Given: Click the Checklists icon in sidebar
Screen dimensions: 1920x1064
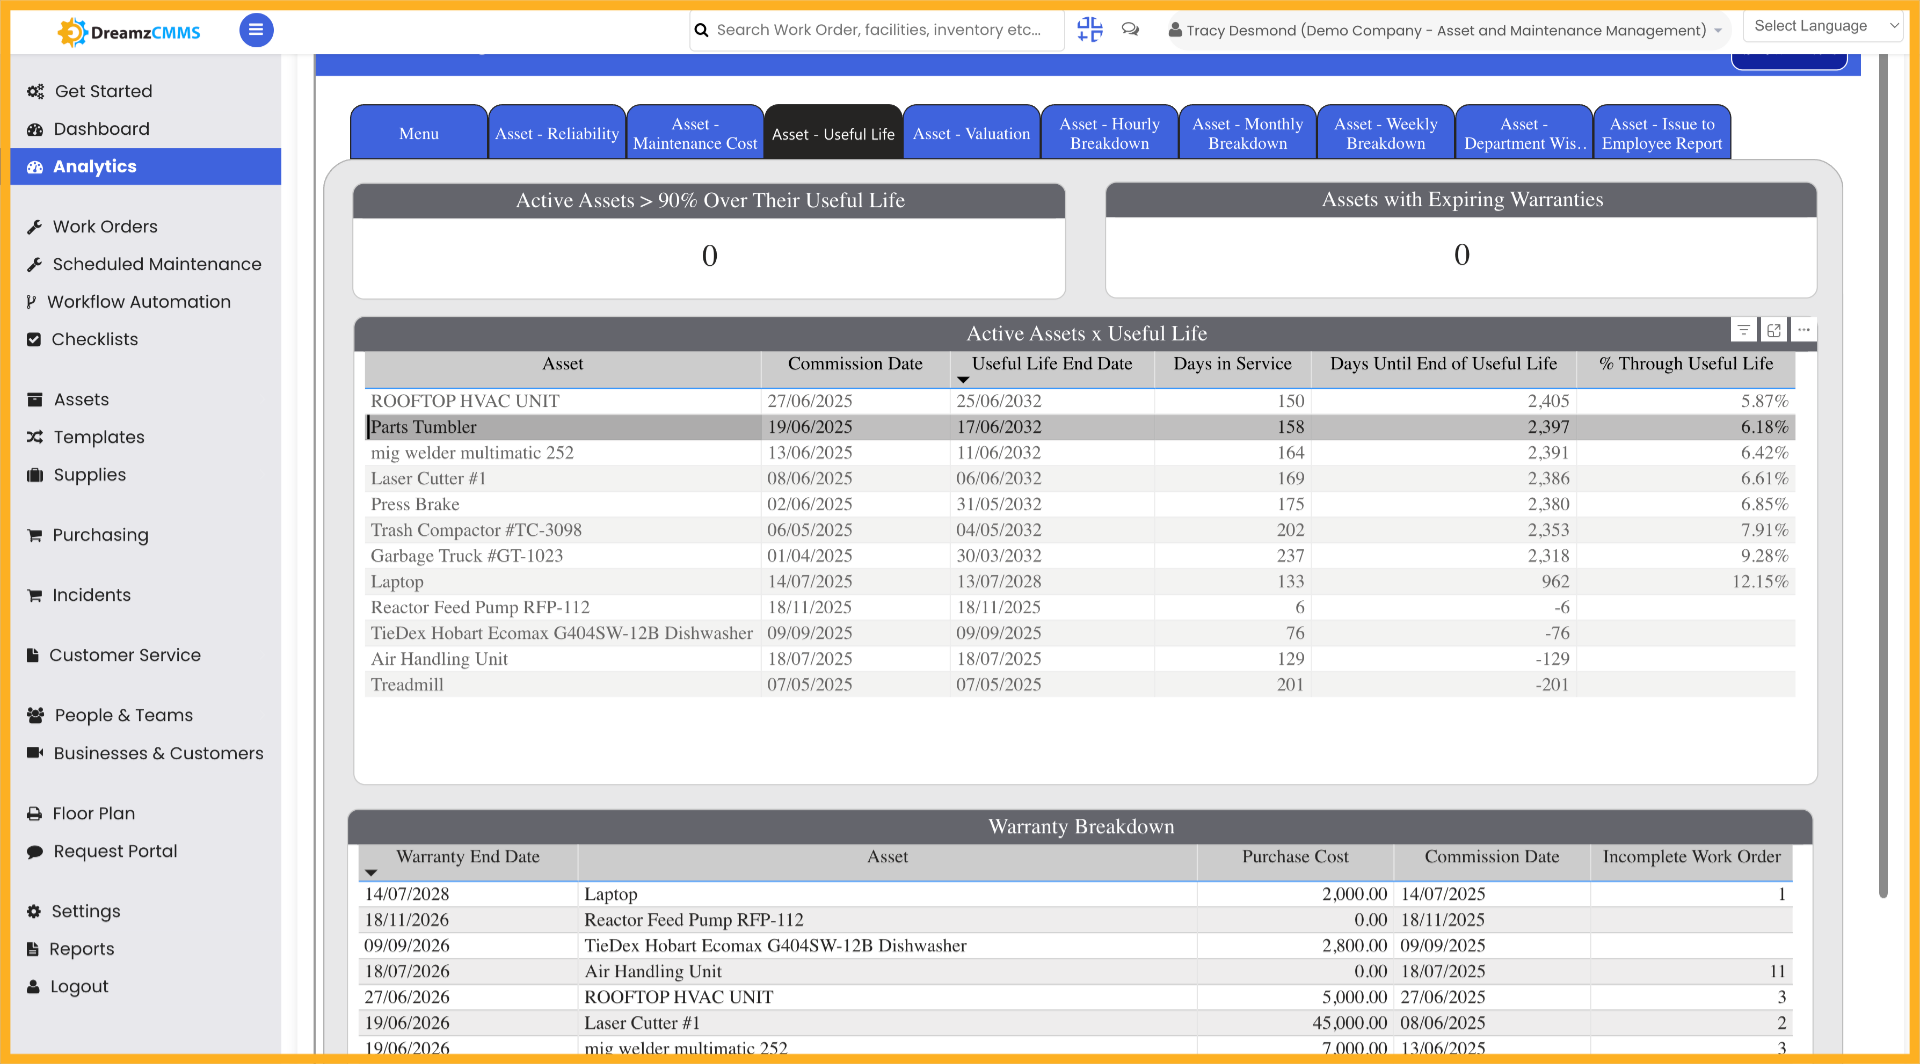Looking at the screenshot, I should [x=34, y=339].
